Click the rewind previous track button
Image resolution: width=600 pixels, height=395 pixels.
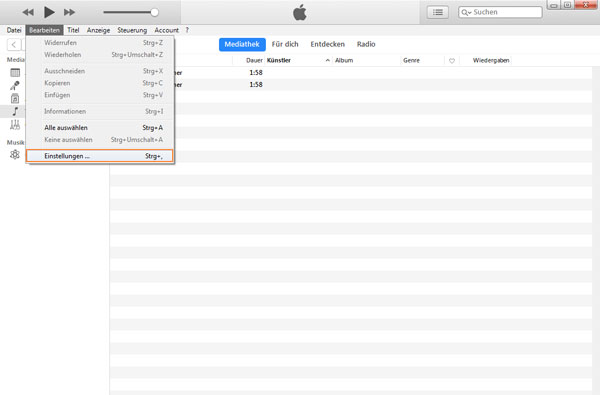coord(28,12)
